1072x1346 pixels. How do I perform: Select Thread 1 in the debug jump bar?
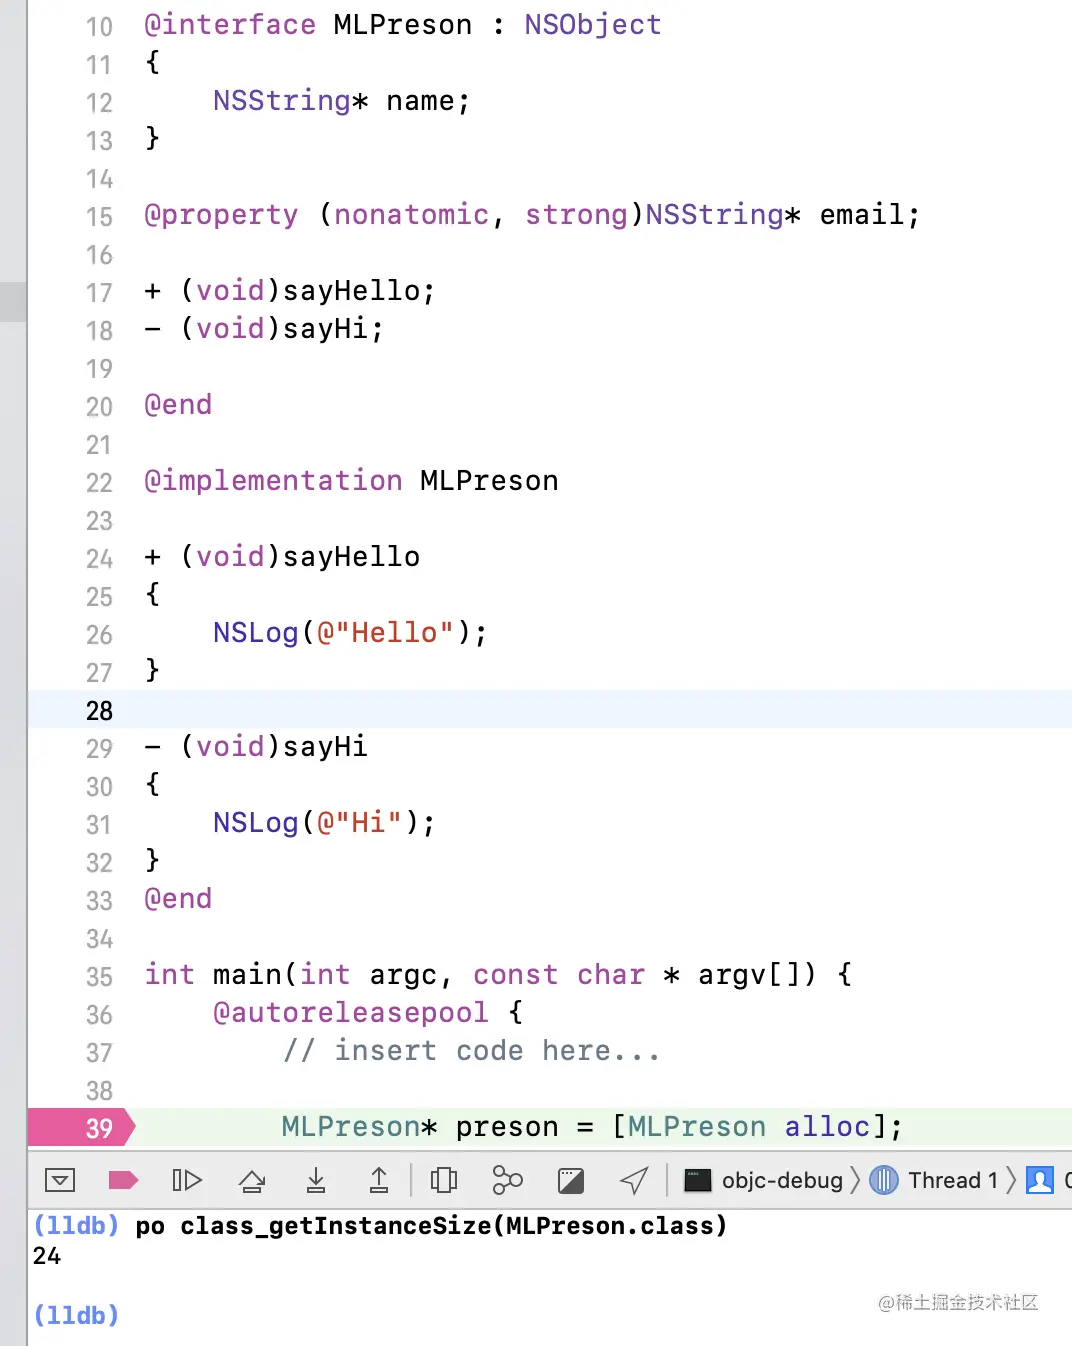935,1180
